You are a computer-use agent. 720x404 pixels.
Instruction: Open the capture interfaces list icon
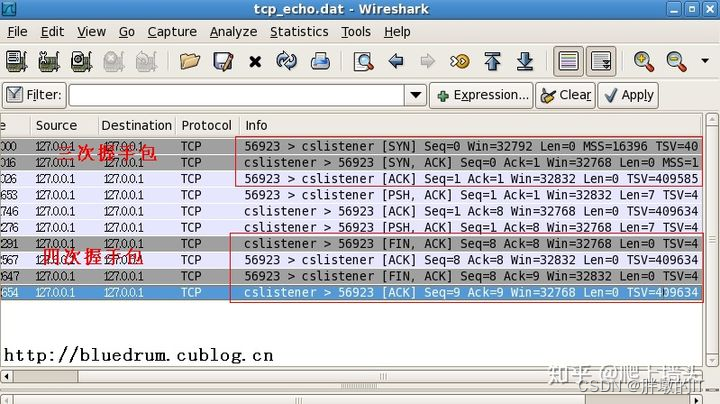click(x=17, y=61)
